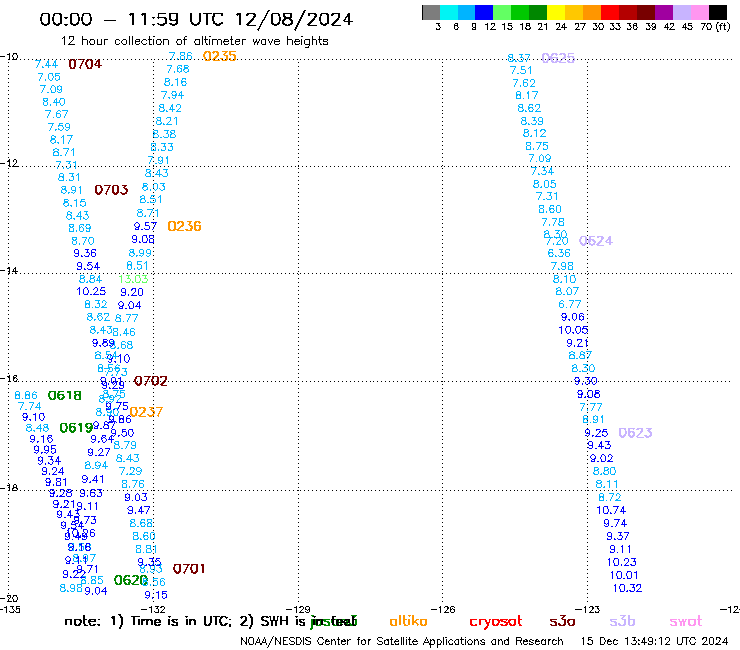This screenshot has width=740, height=650.
Task: Click the longitude axis label -123
Action: point(587,609)
